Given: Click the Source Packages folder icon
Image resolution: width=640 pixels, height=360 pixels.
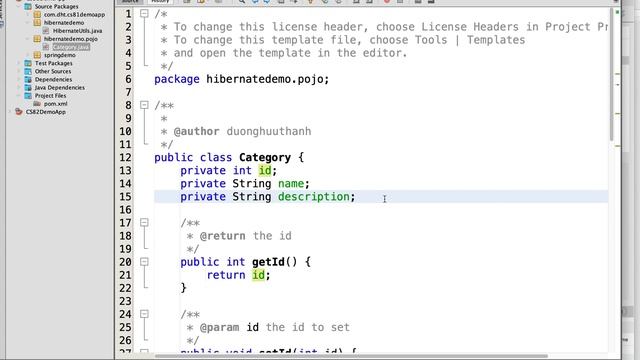Looking at the screenshot, I should pyautogui.click(x=28, y=7).
